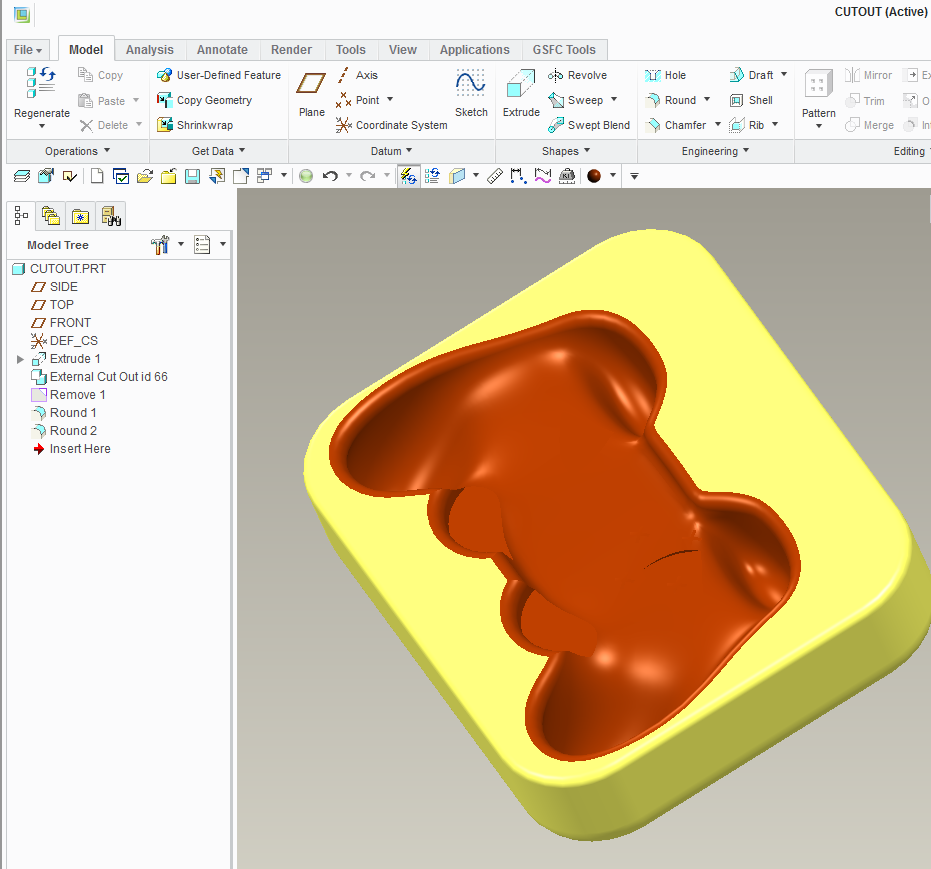Select the Revolve tool
931x869 pixels.
pos(577,75)
